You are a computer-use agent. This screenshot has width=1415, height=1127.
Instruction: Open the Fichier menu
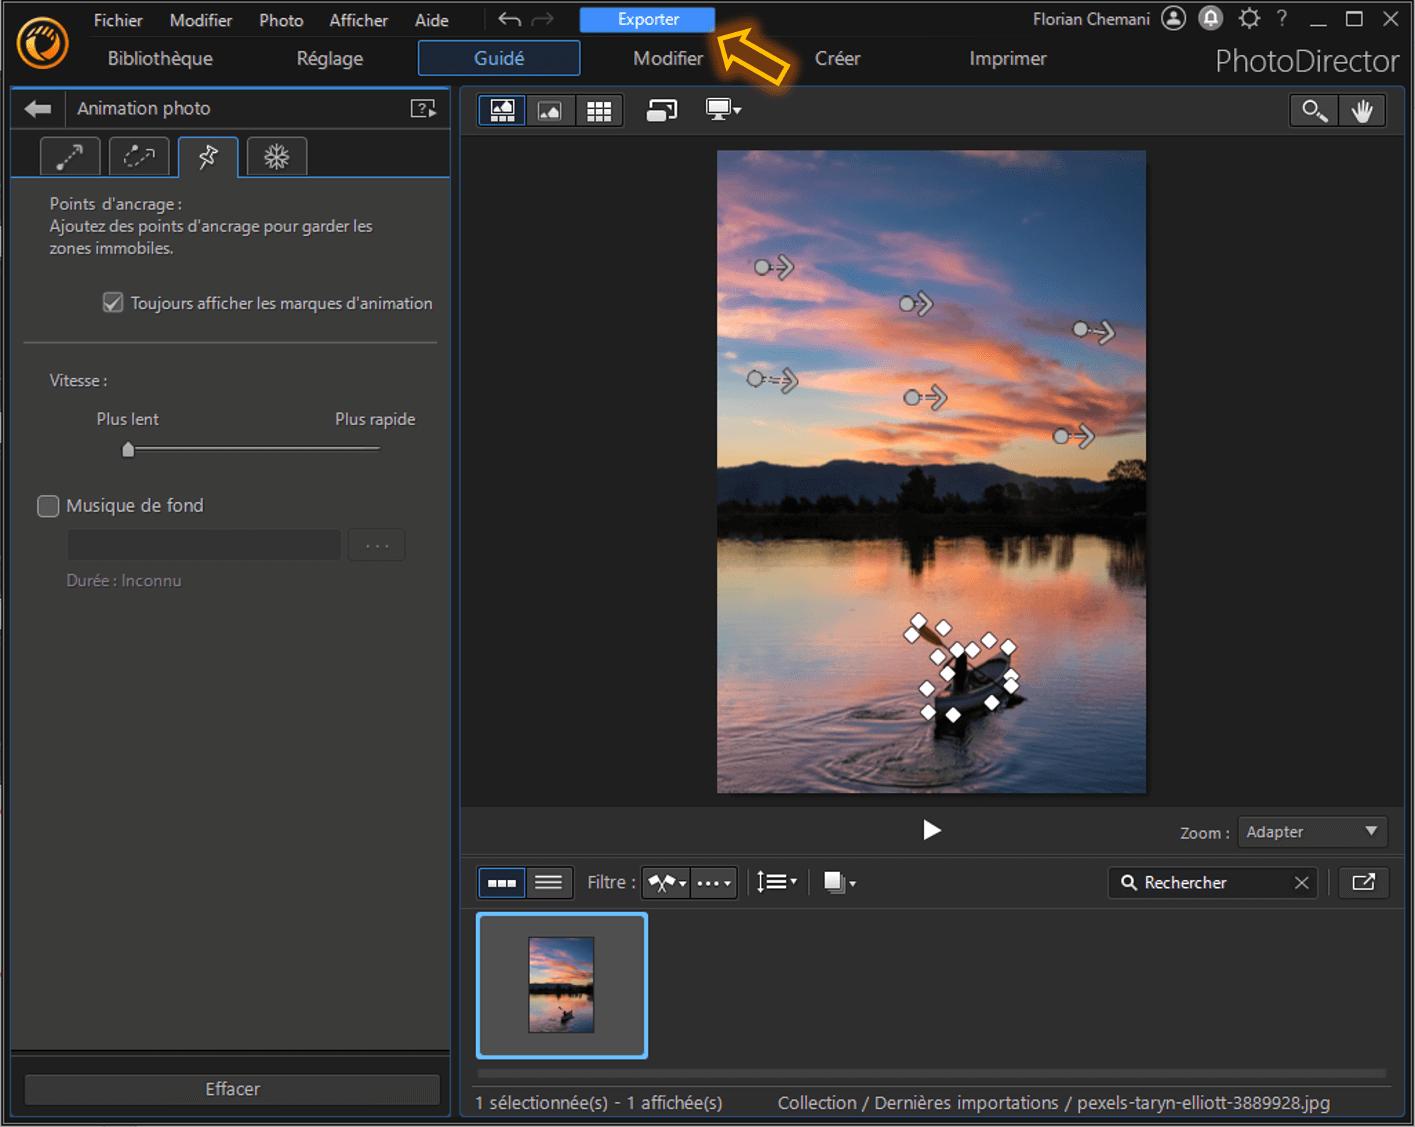tap(118, 20)
